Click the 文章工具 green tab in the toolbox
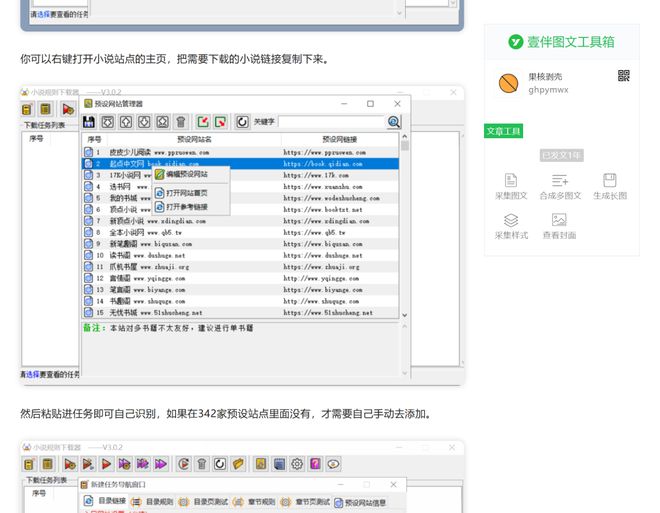660x513 pixels. [503, 131]
